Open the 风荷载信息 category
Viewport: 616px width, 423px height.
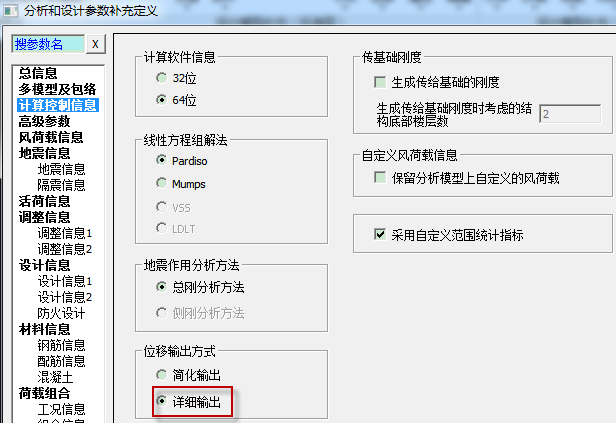tap(51, 137)
